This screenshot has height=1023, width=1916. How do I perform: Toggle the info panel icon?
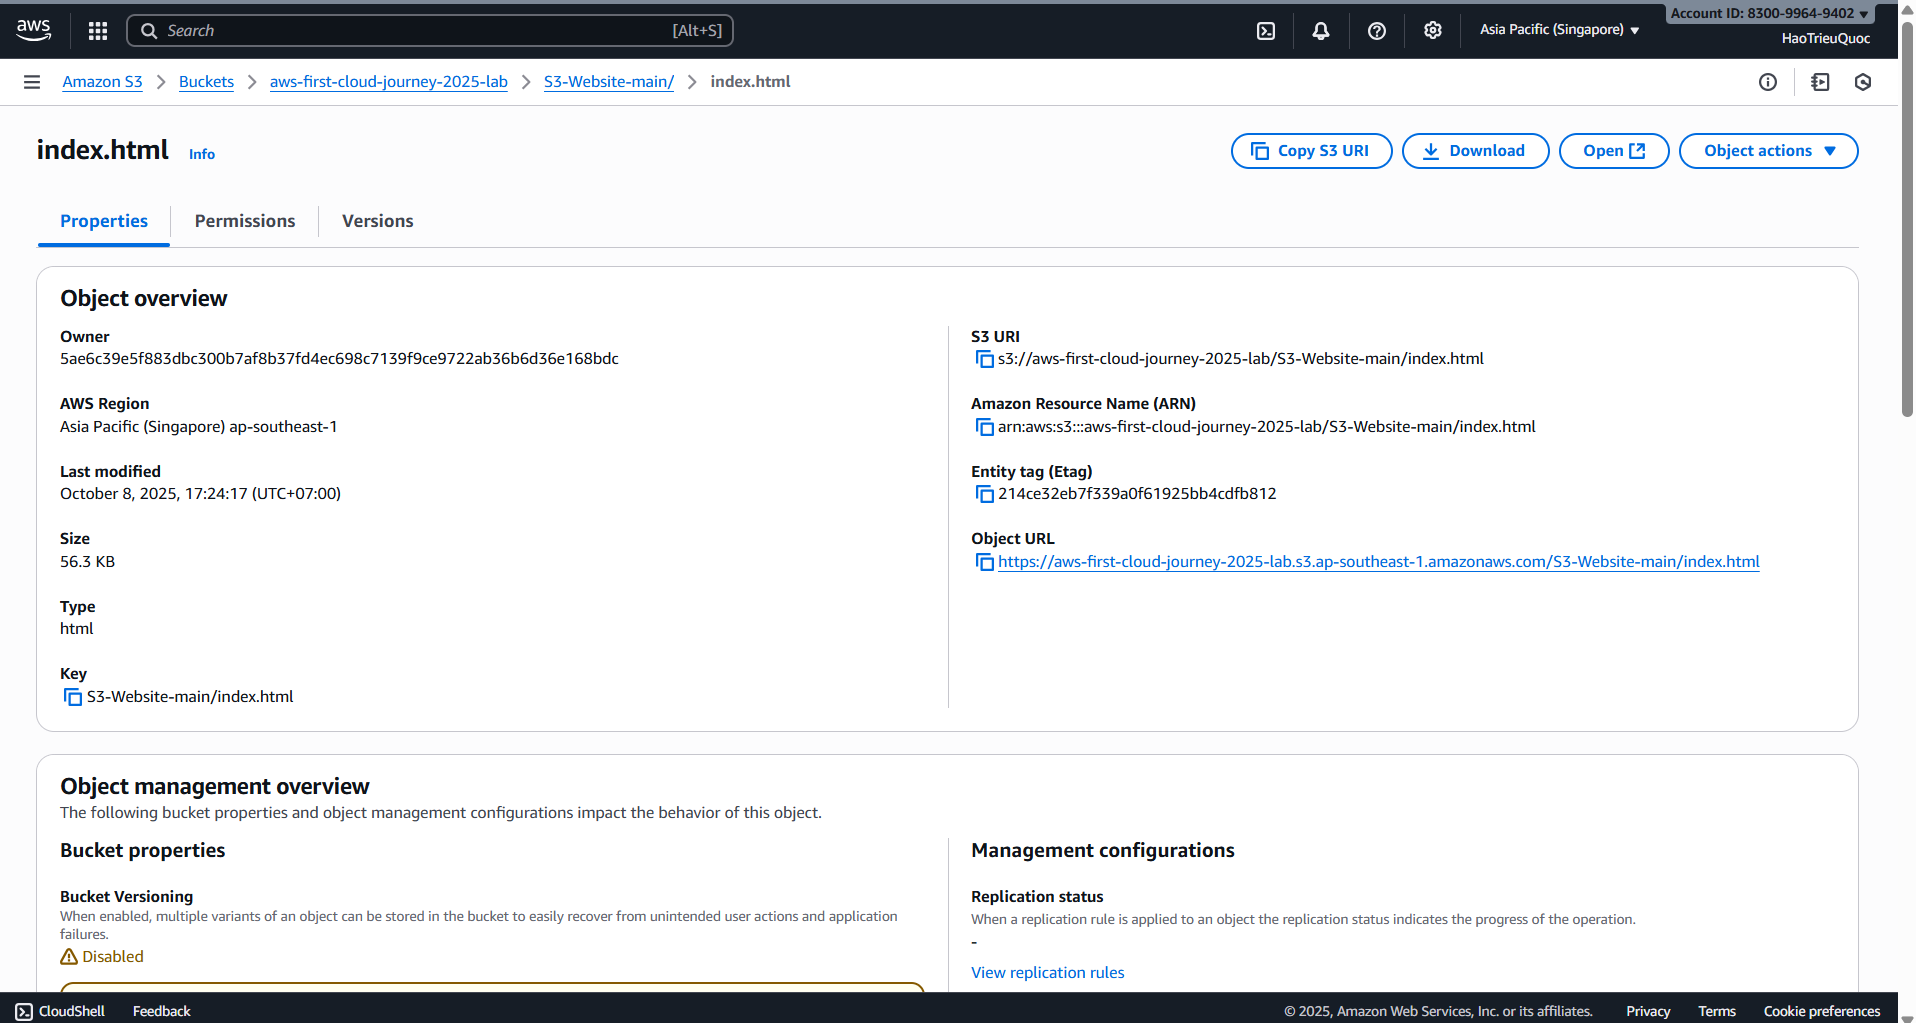click(x=1767, y=82)
